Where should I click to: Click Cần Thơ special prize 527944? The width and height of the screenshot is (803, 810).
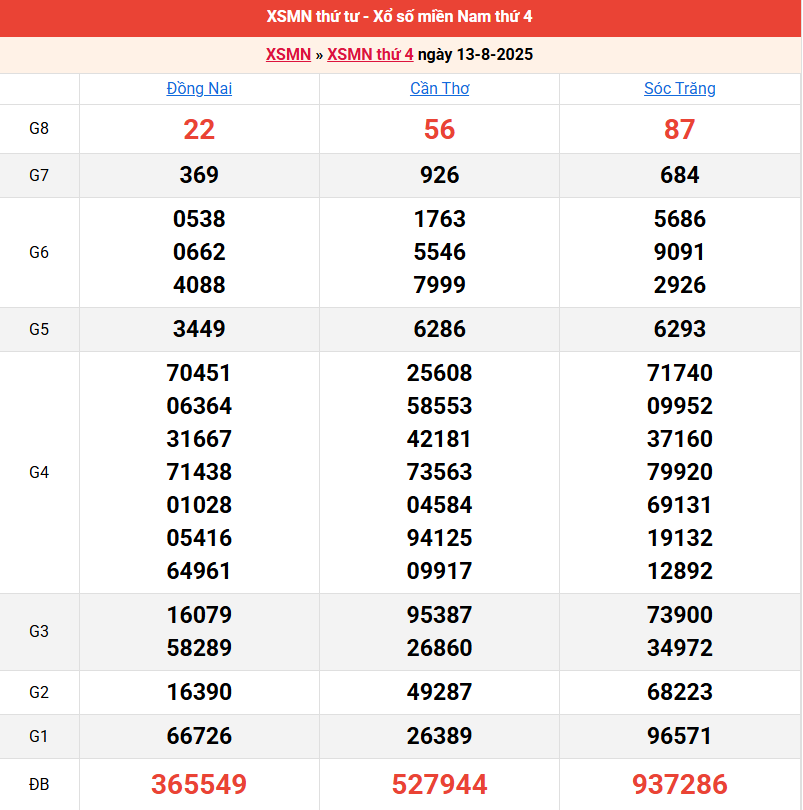(x=439, y=785)
